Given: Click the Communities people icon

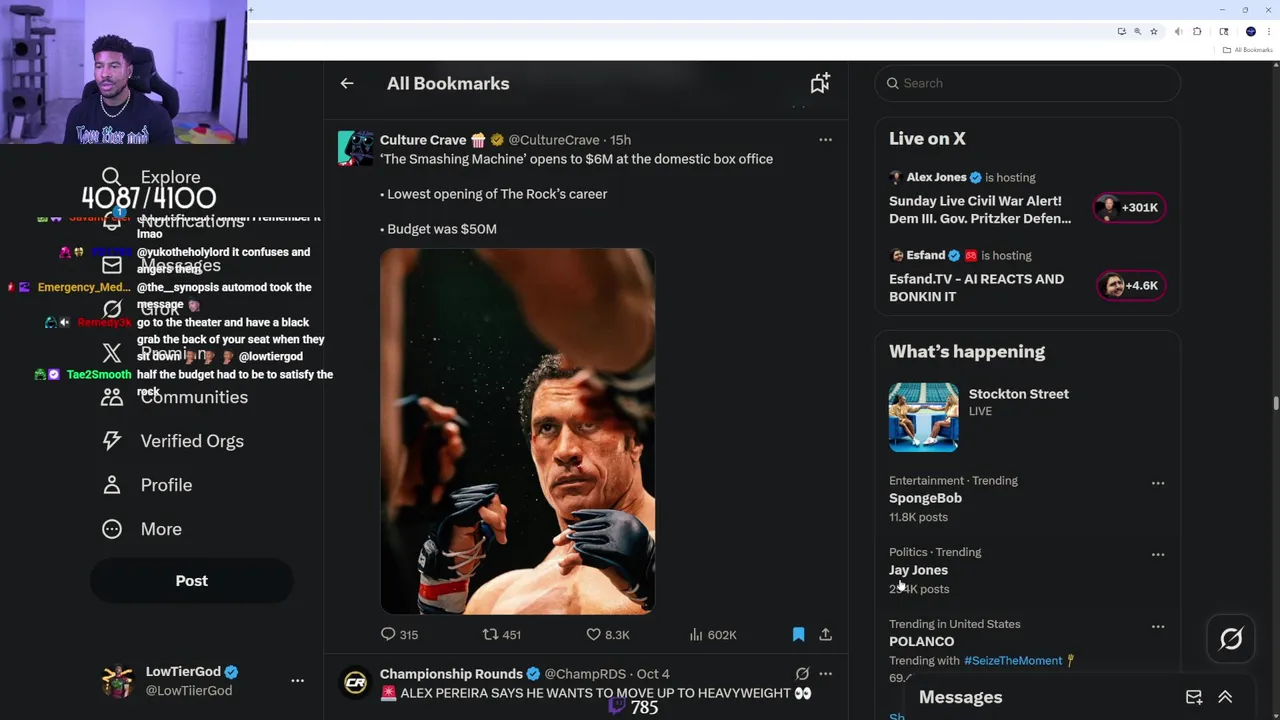Looking at the screenshot, I should tap(112, 397).
